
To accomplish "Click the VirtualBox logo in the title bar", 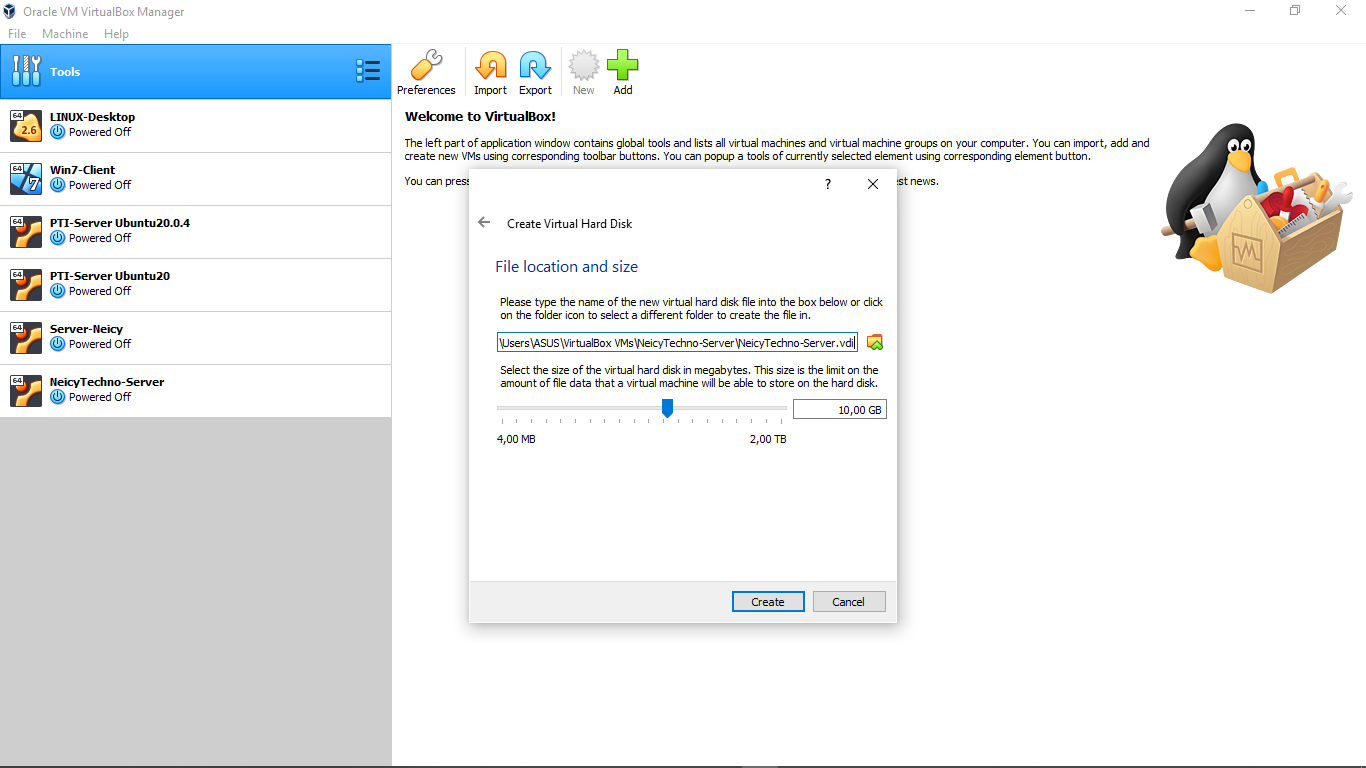I will (x=10, y=11).
